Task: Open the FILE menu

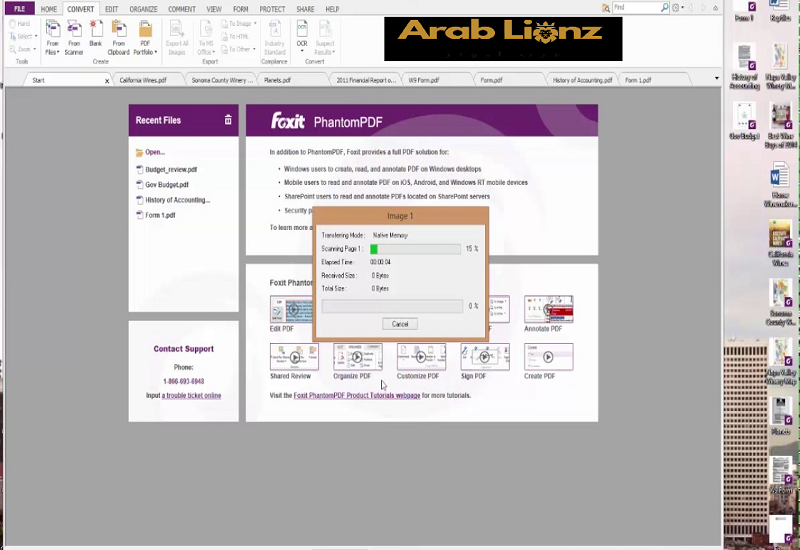Action: pos(19,9)
